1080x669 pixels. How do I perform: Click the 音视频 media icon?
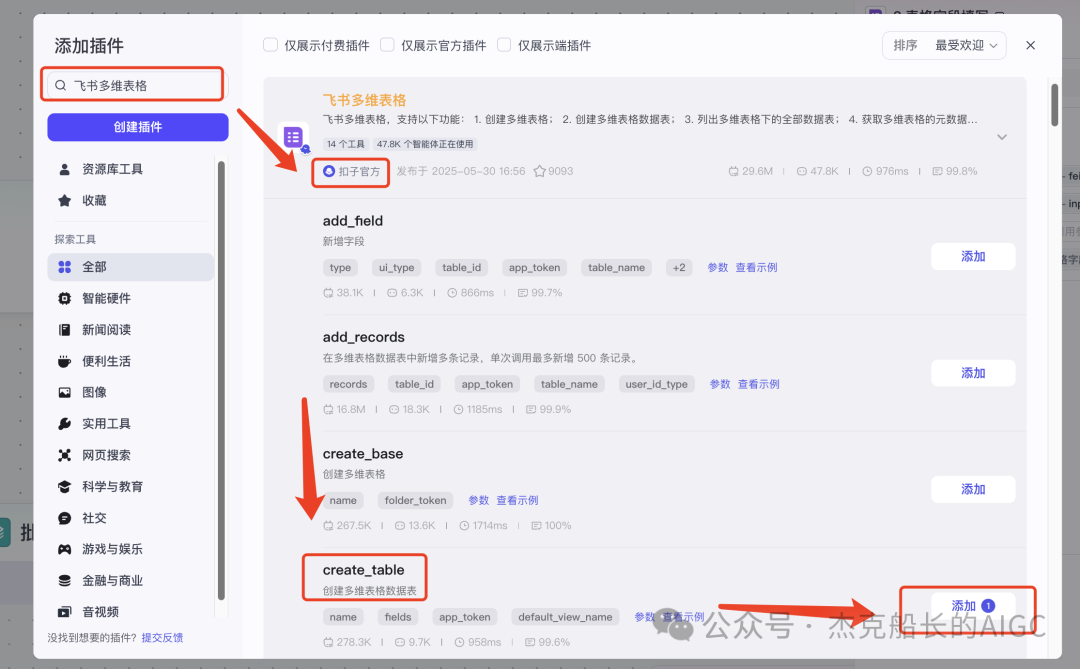(65, 612)
